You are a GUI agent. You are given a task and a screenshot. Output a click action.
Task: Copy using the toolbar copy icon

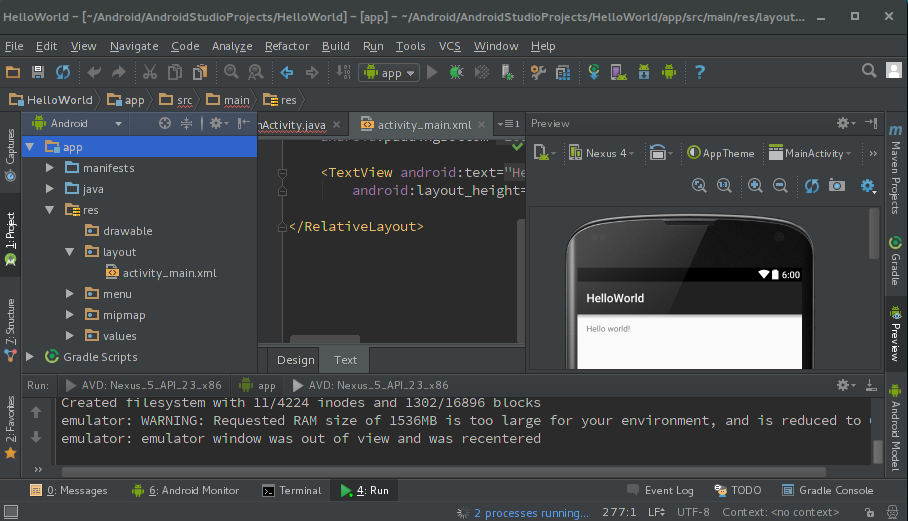(175, 72)
